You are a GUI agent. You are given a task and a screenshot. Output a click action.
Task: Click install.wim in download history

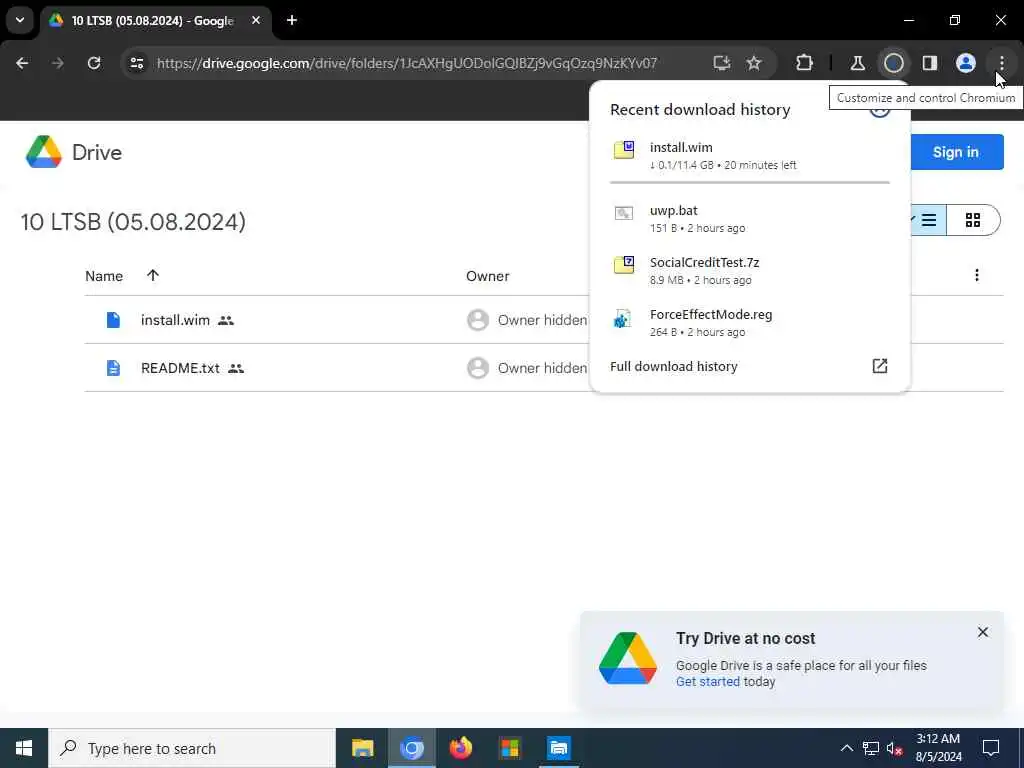pos(750,155)
